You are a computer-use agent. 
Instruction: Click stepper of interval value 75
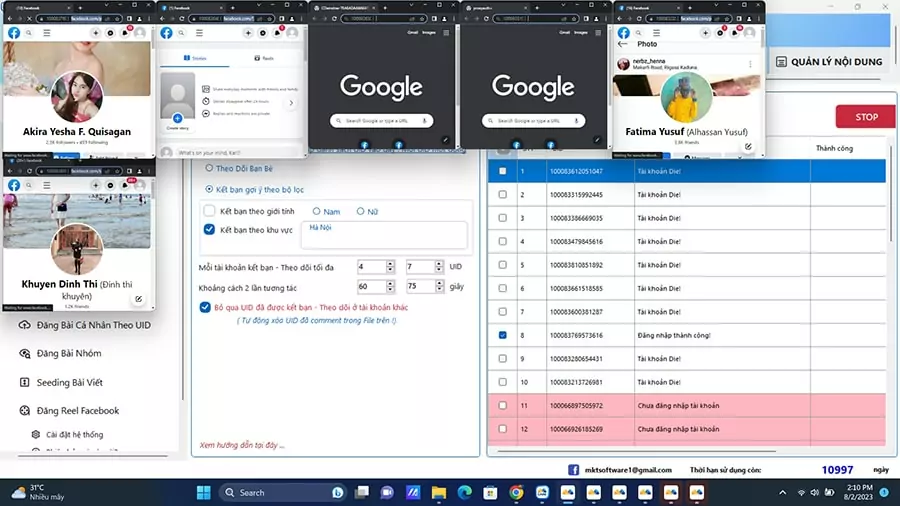(x=439, y=286)
